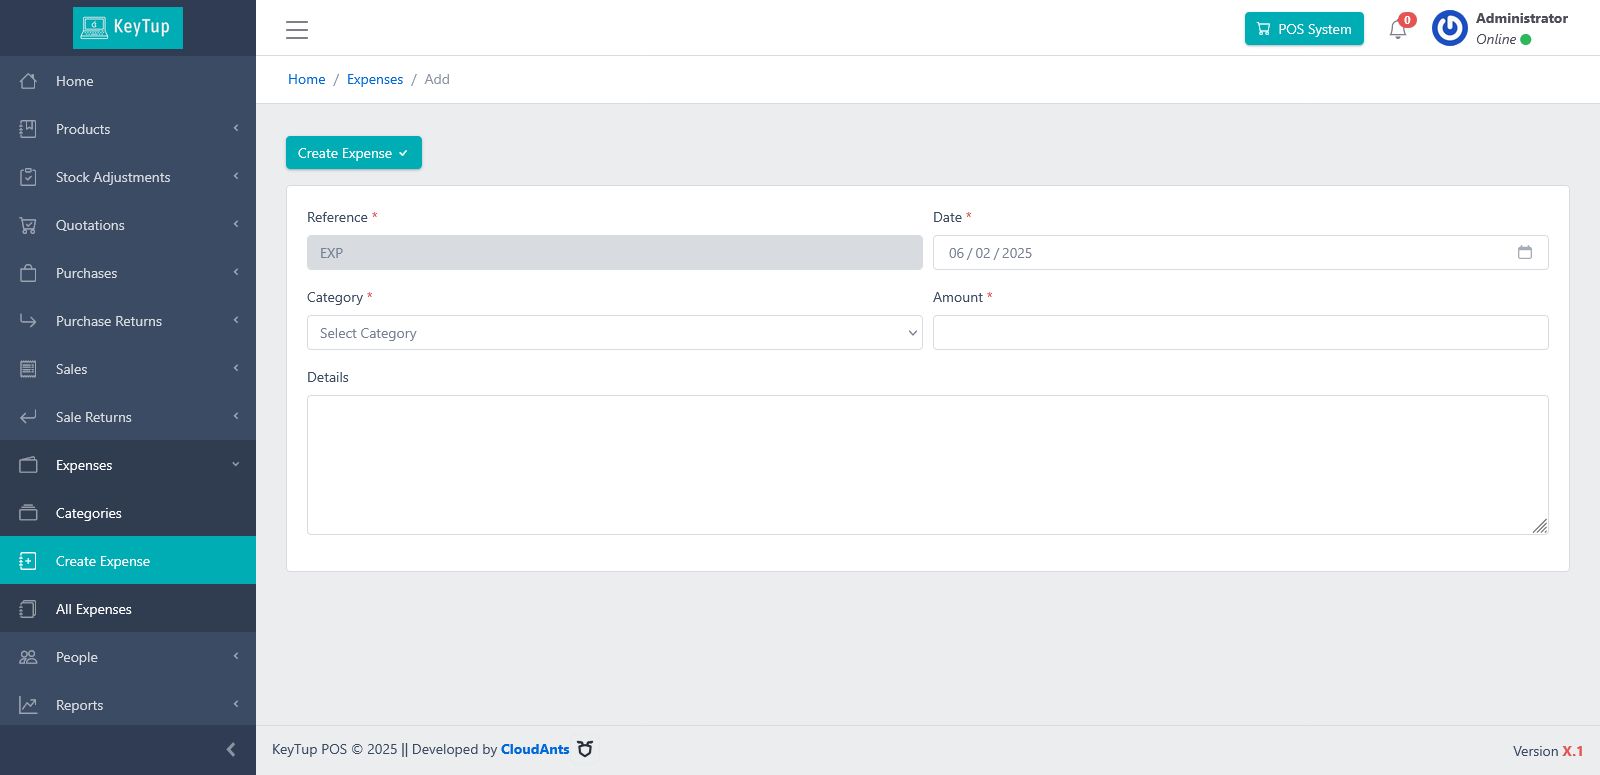Collapse sidebar with bottom arrow icon

(x=231, y=749)
